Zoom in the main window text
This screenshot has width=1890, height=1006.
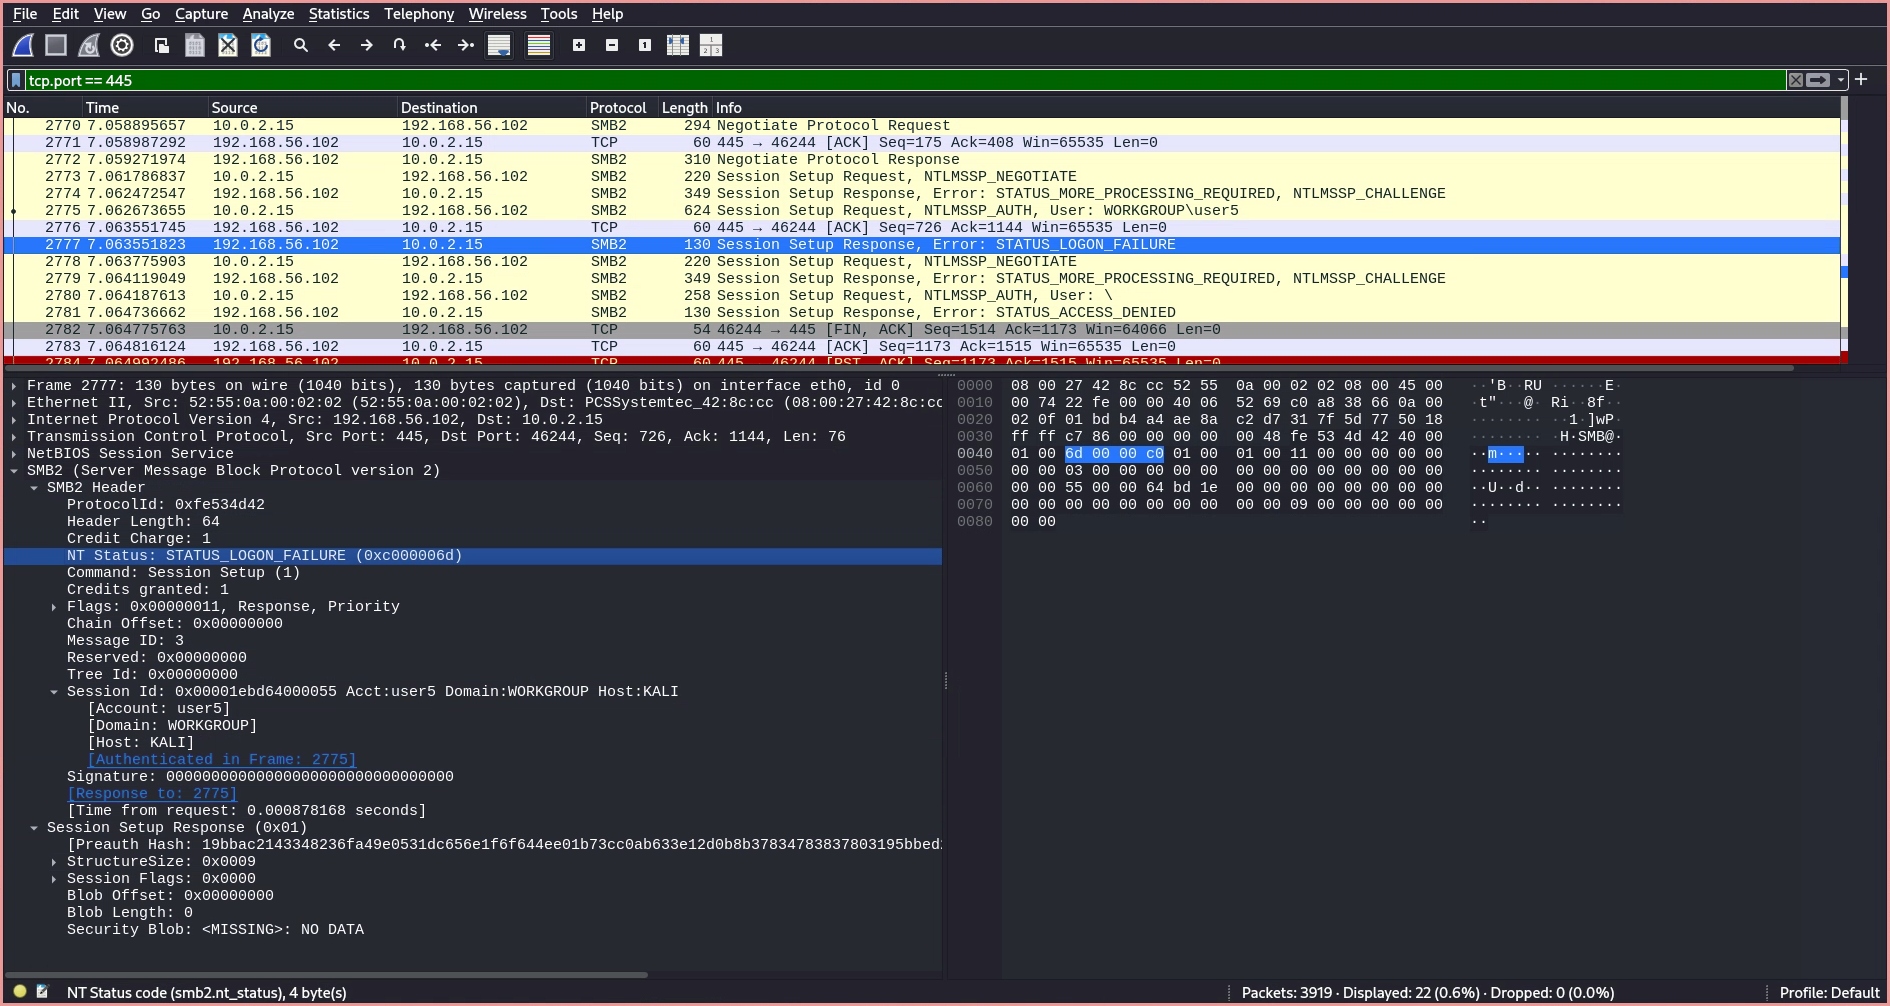[x=579, y=45]
